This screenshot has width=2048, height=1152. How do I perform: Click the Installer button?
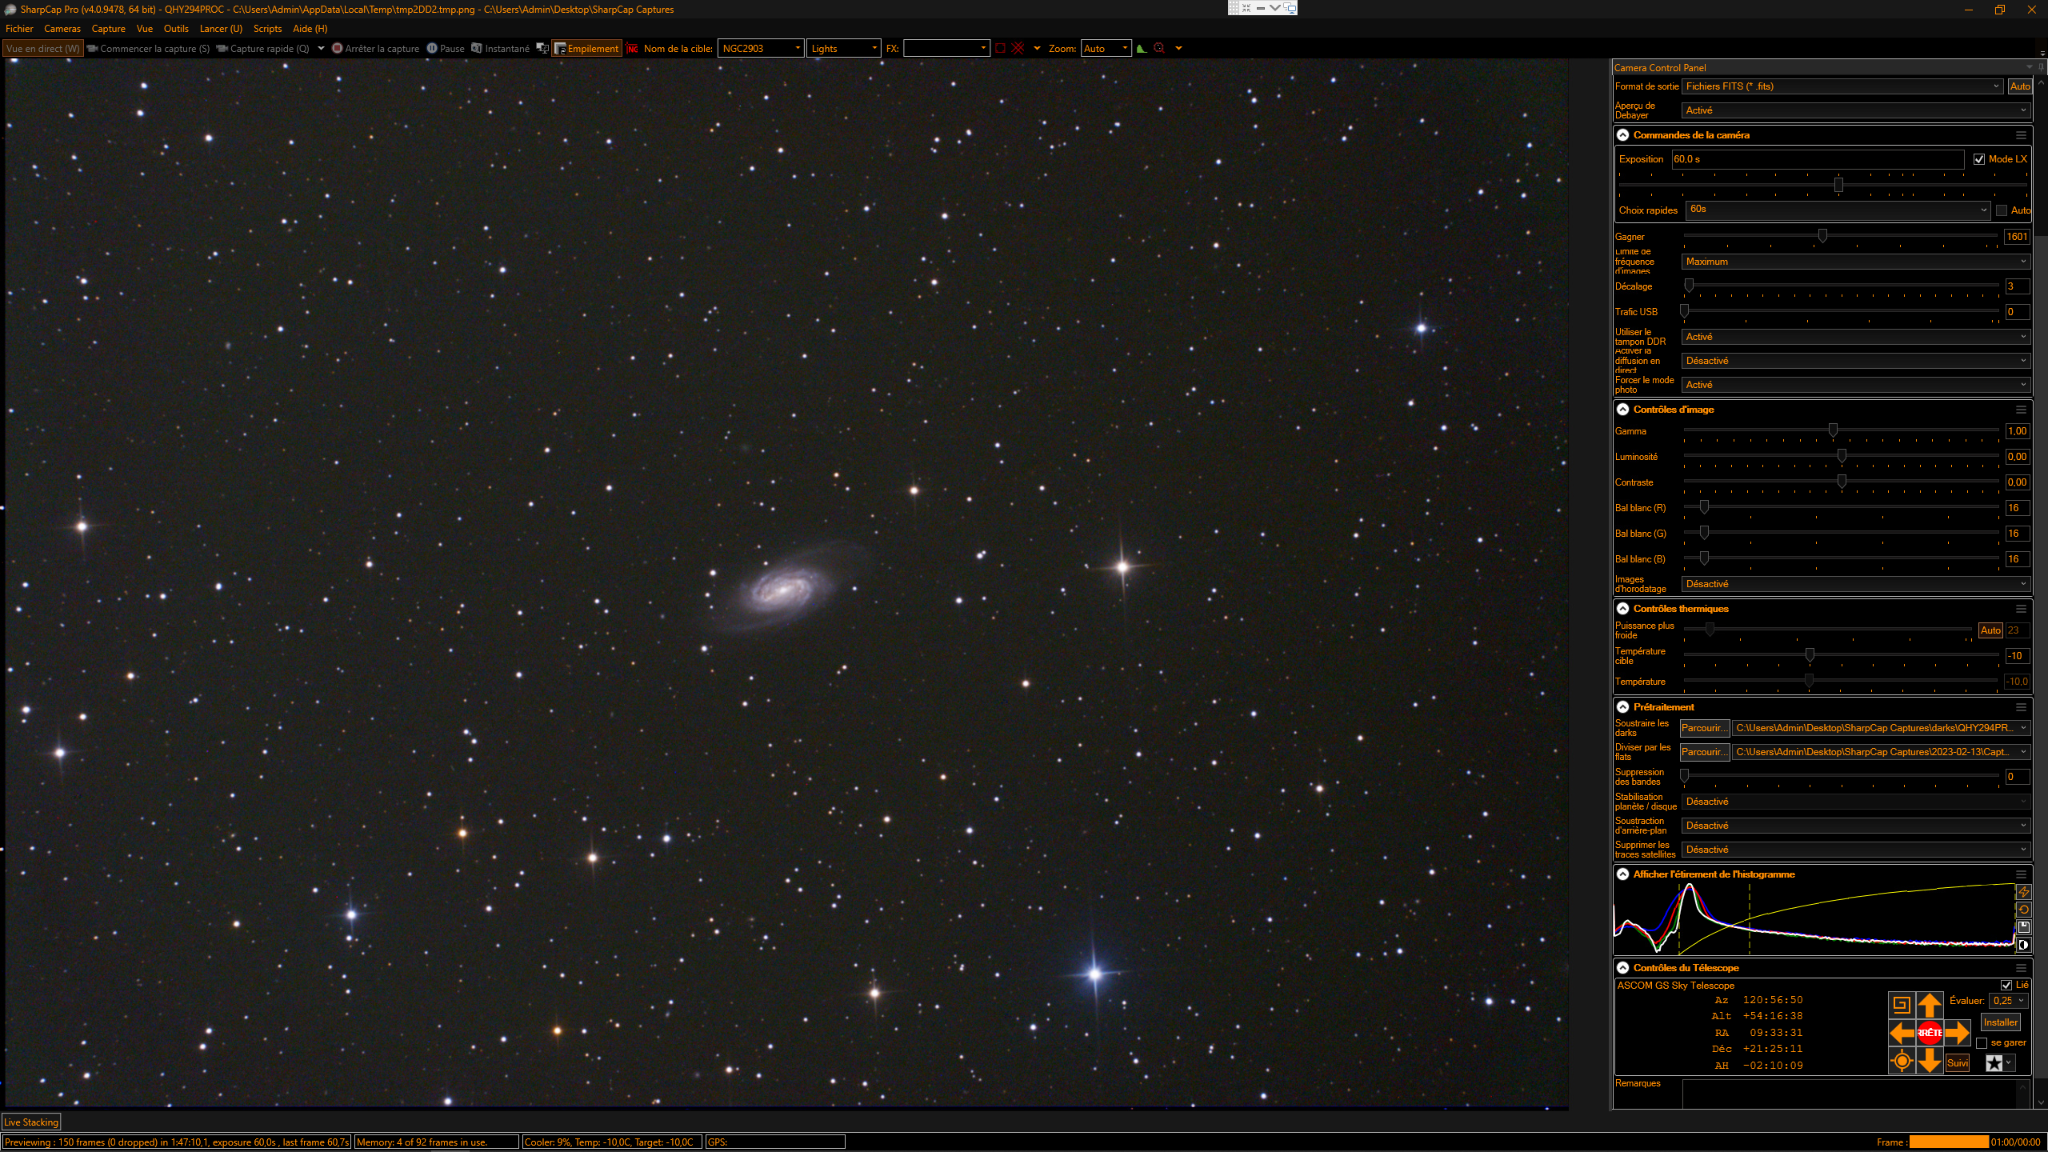2000,1022
